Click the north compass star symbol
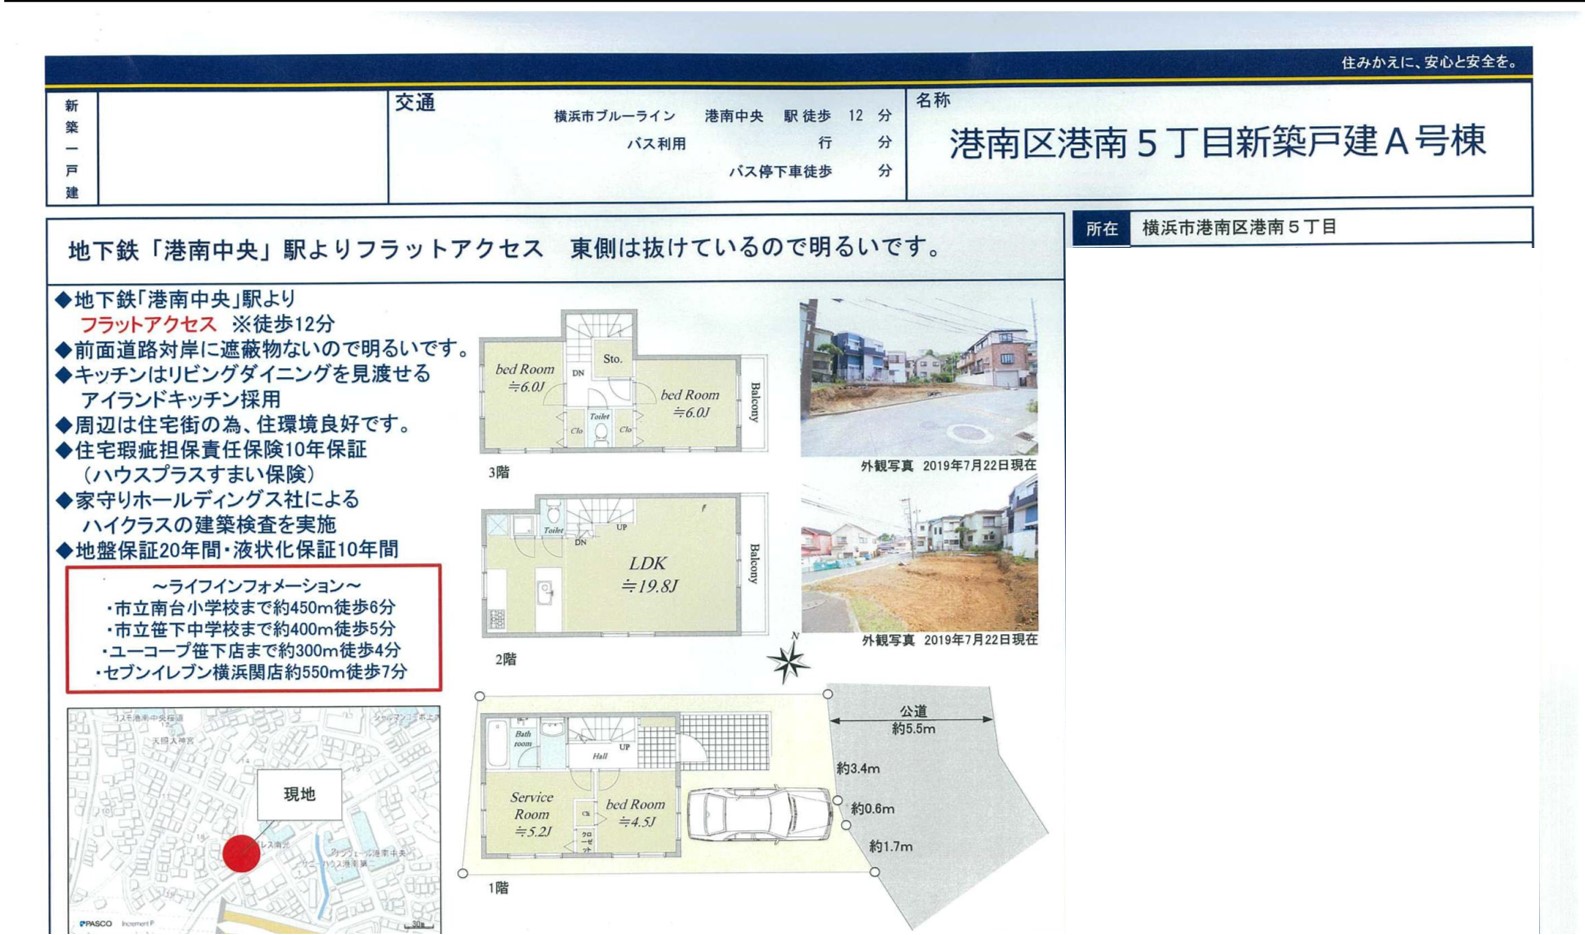1585x935 pixels. tap(788, 660)
